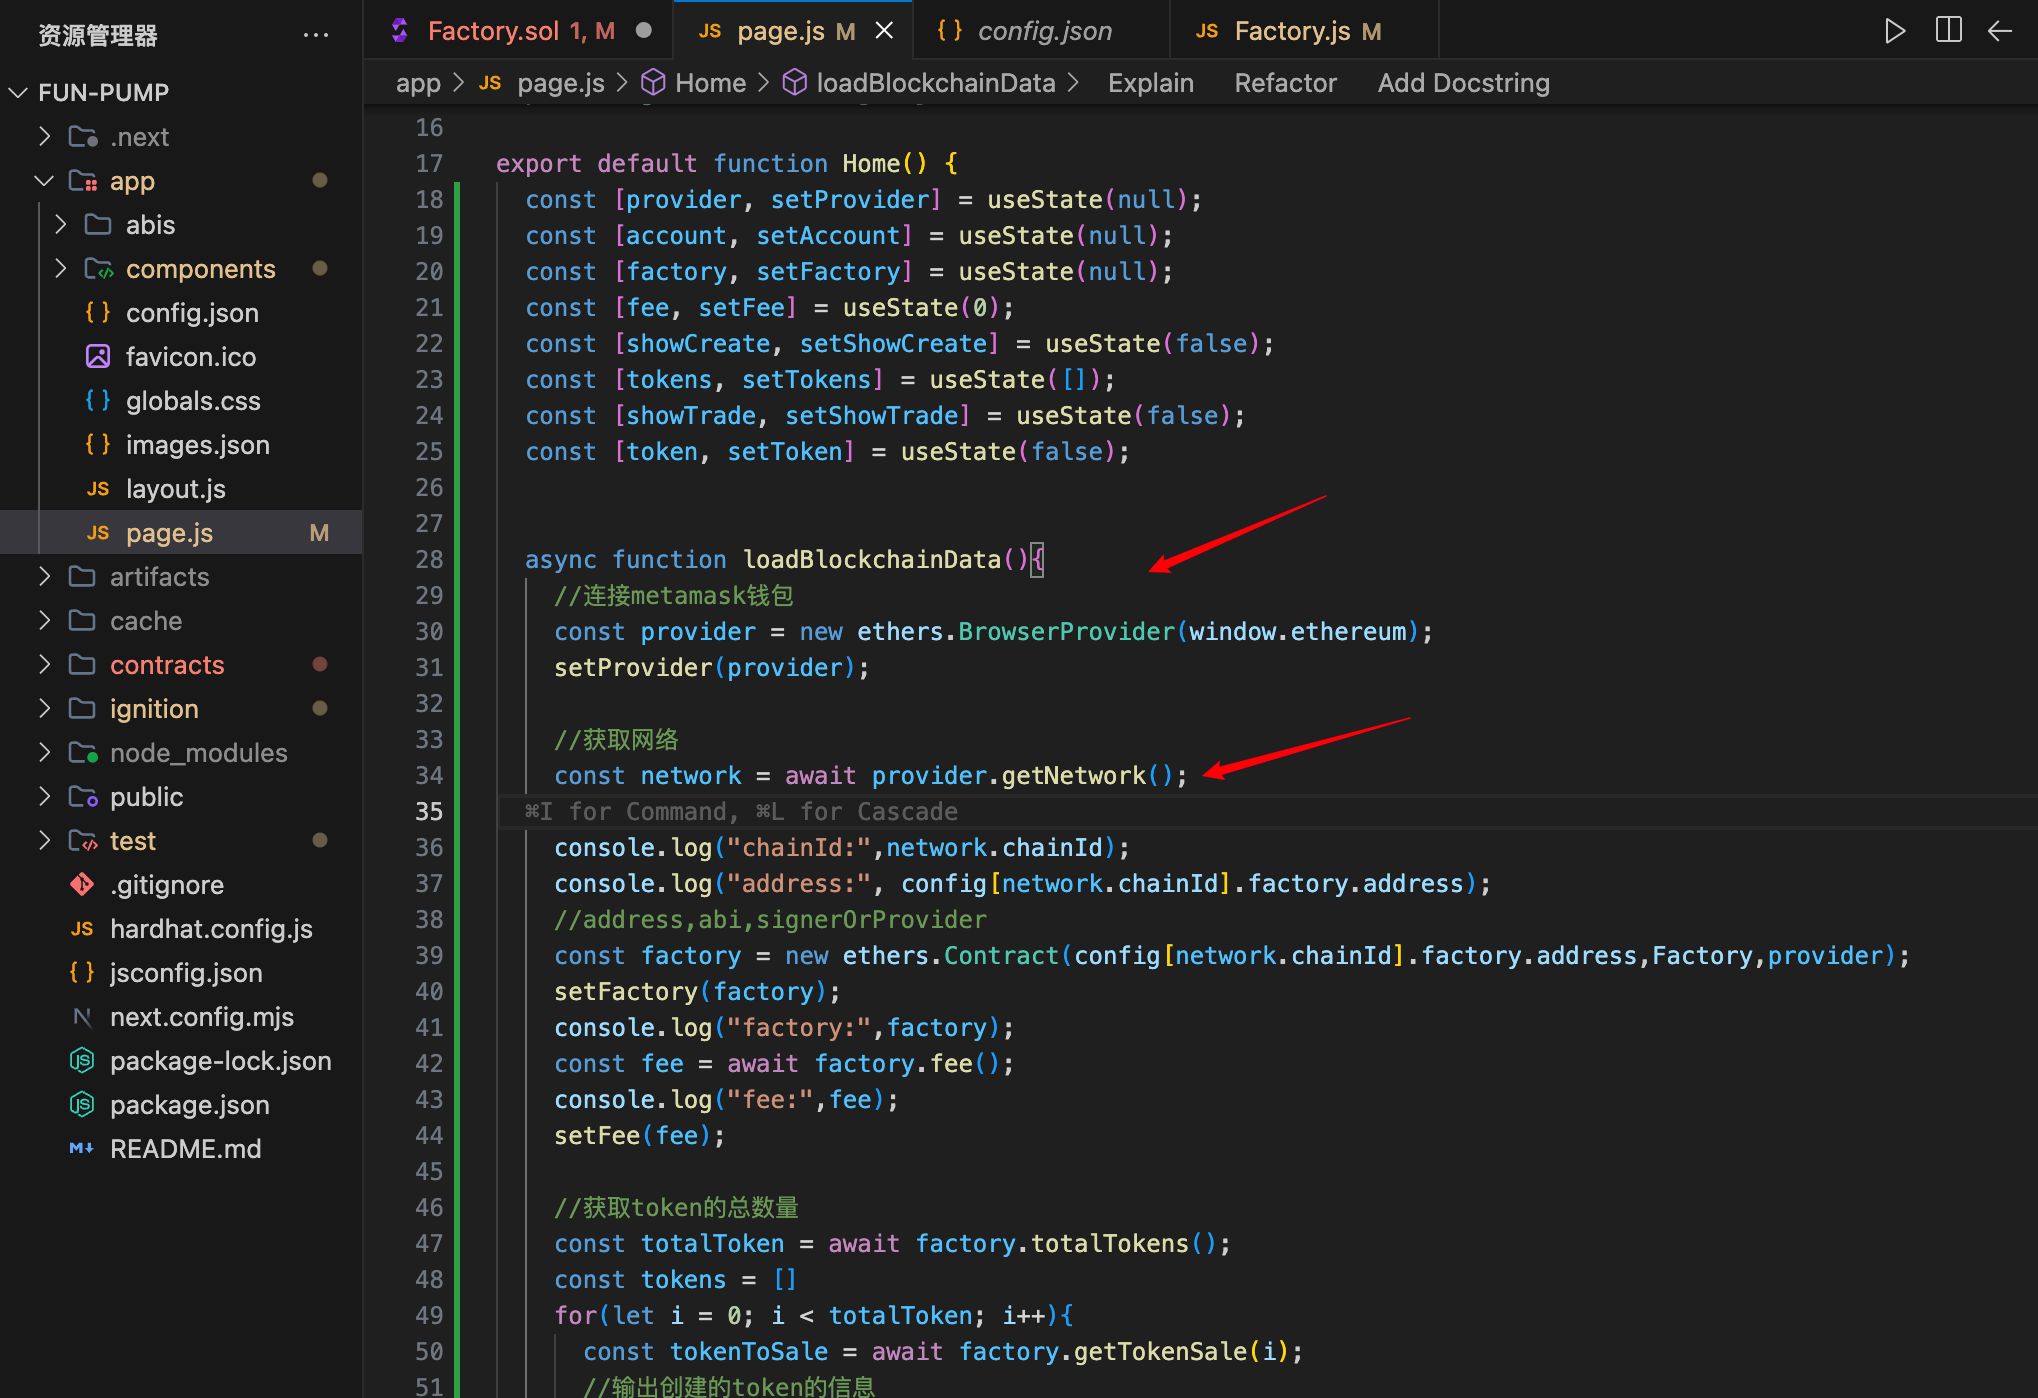Viewport: 2038px width, 1398px height.
Task: Click the package.json node icon
Action: point(82,1104)
